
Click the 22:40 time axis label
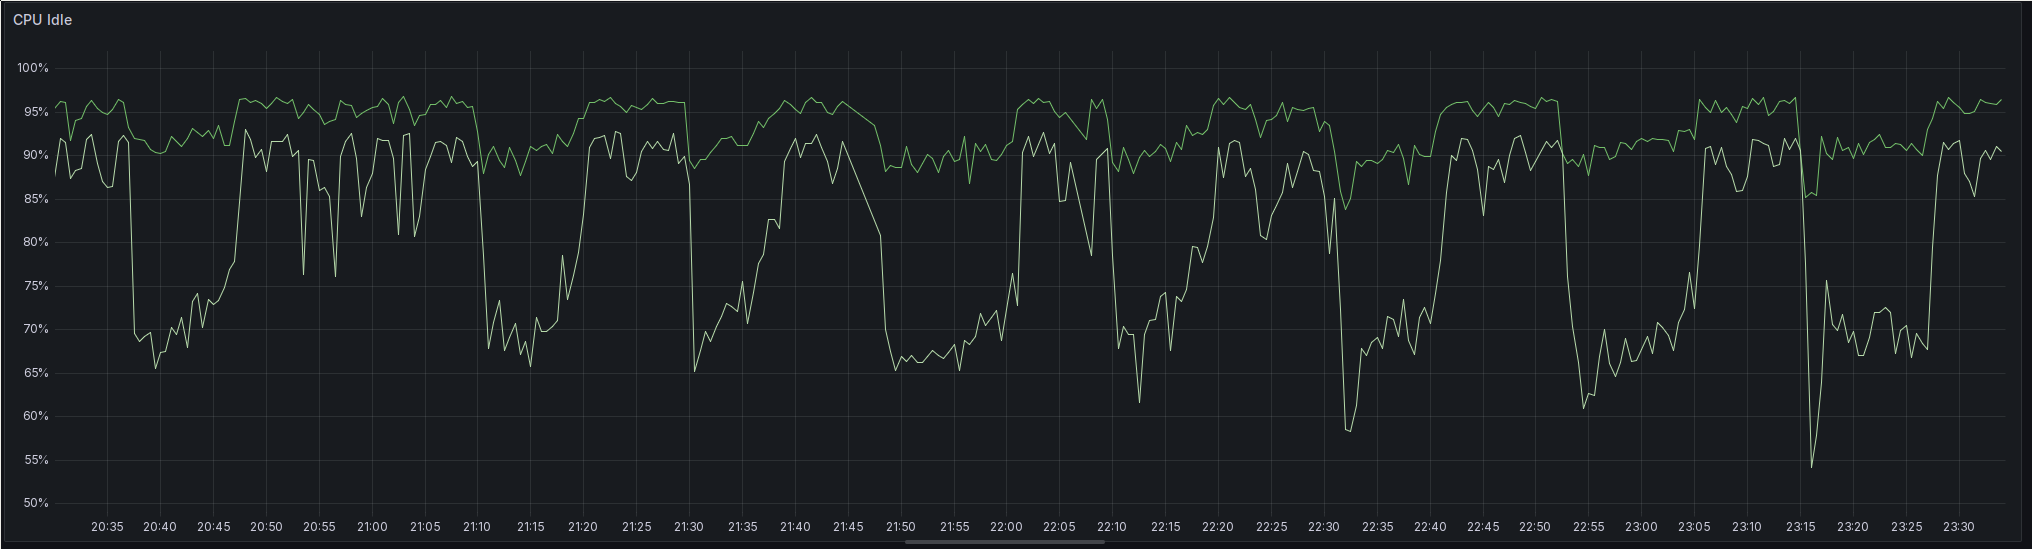click(x=1430, y=527)
